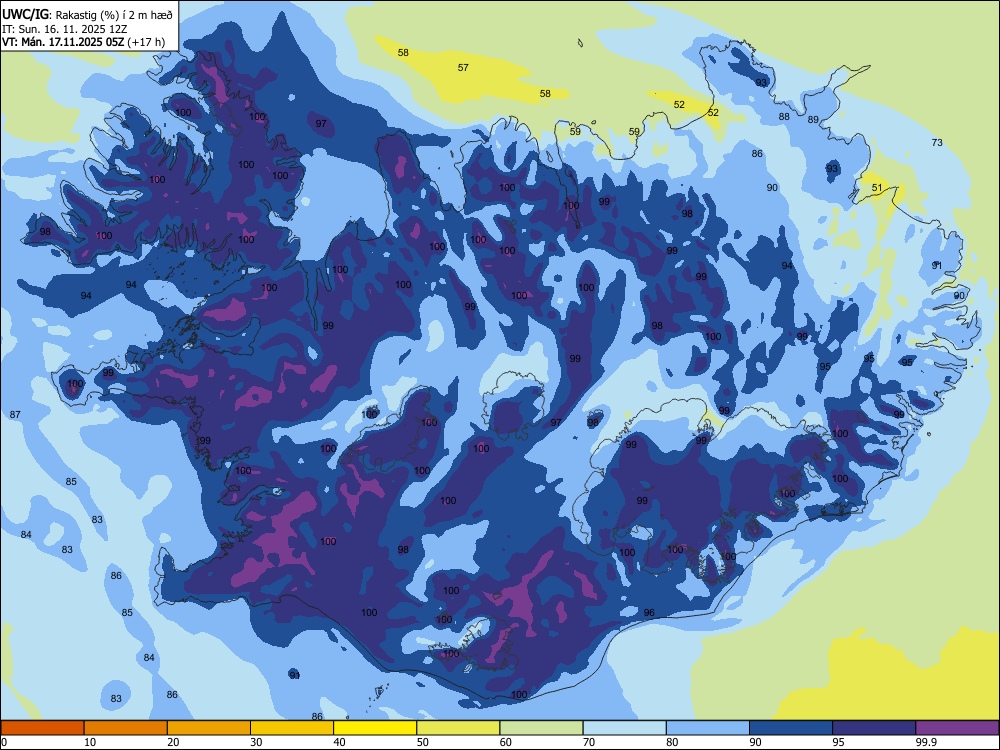Click the 51 value in the yellow patch
The image size is (1000, 750).
pos(877,188)
